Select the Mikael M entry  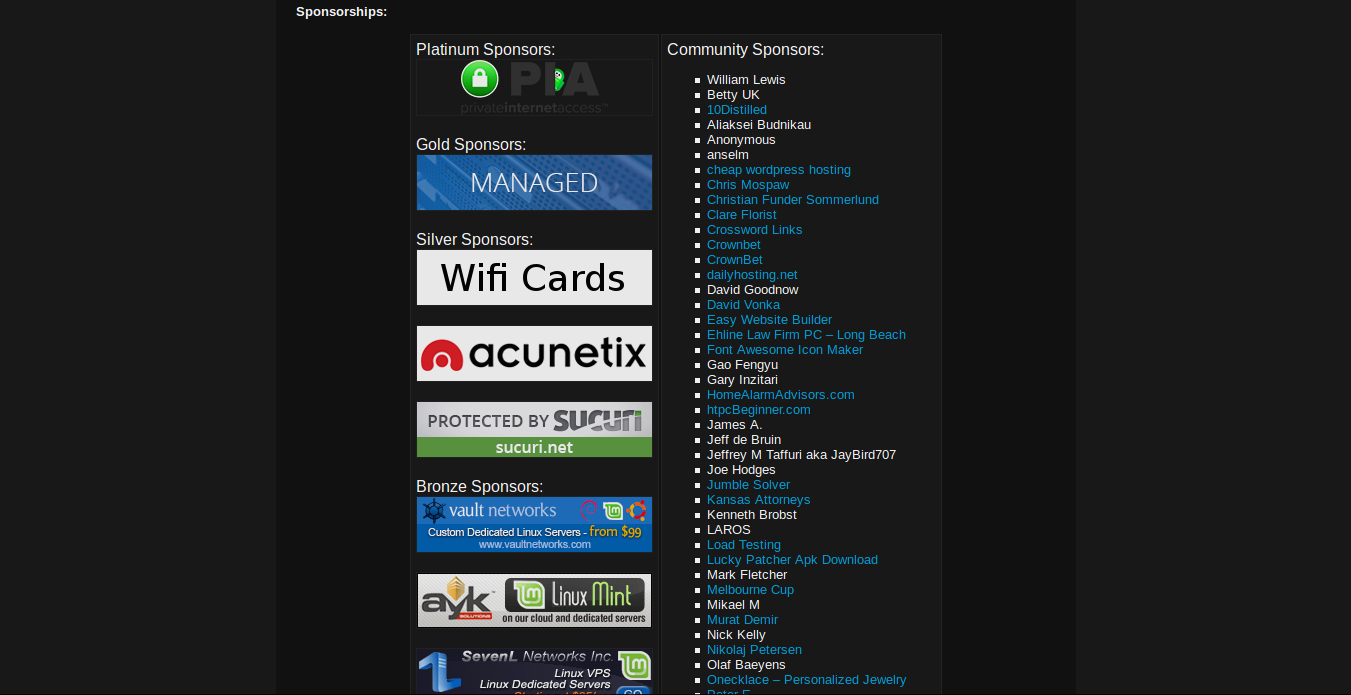[x=733, y=605]
